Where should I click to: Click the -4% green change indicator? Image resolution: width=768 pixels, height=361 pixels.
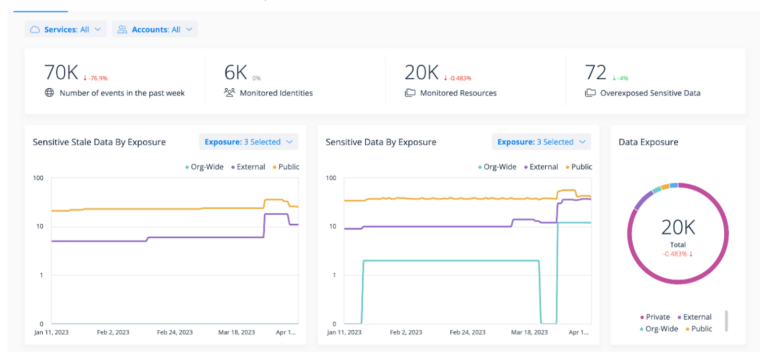point(621,78)
